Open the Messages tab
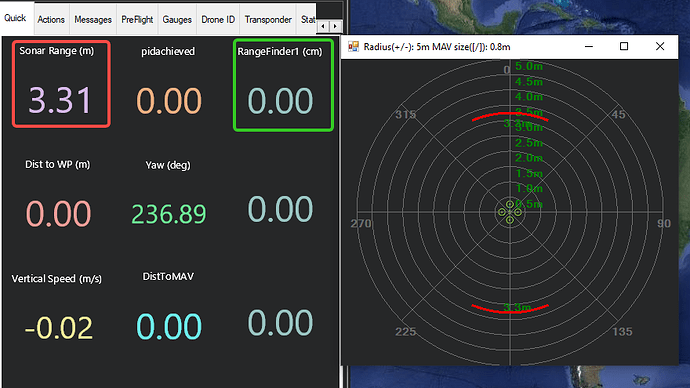The height and width of the screenshot is (388, 690). point(93,20)
